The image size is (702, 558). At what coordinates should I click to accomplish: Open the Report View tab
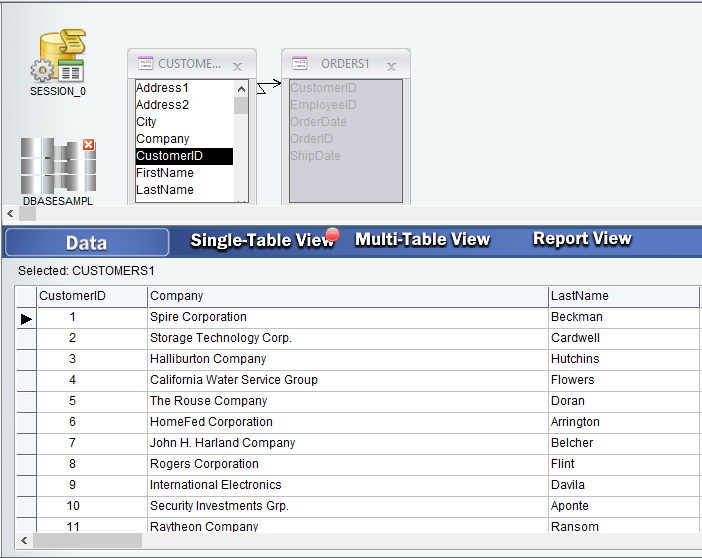pos(582,239)
